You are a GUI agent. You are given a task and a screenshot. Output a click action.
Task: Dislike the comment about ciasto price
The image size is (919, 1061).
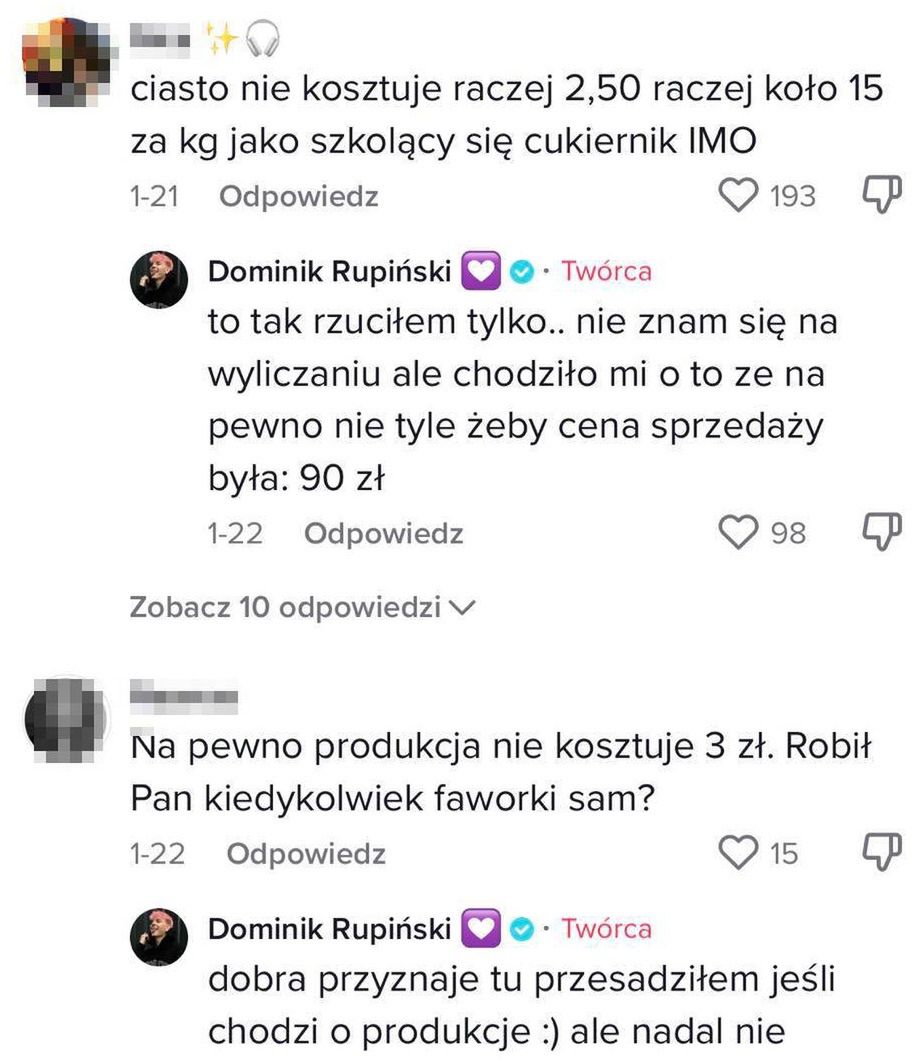click(x=879, y=196)
